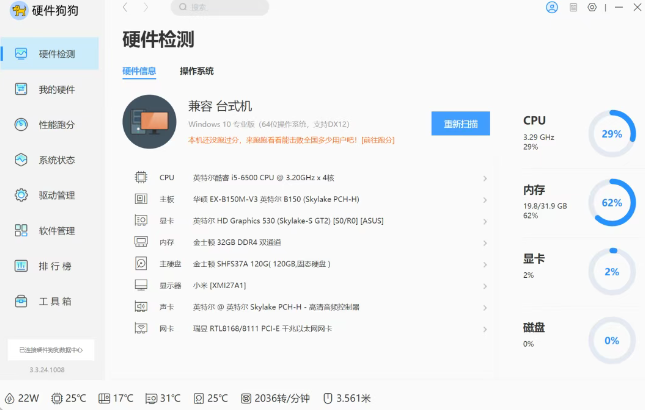645x410 pixels.
Task: Switch to the 硬件信息 tab
Action: point(139,71)
